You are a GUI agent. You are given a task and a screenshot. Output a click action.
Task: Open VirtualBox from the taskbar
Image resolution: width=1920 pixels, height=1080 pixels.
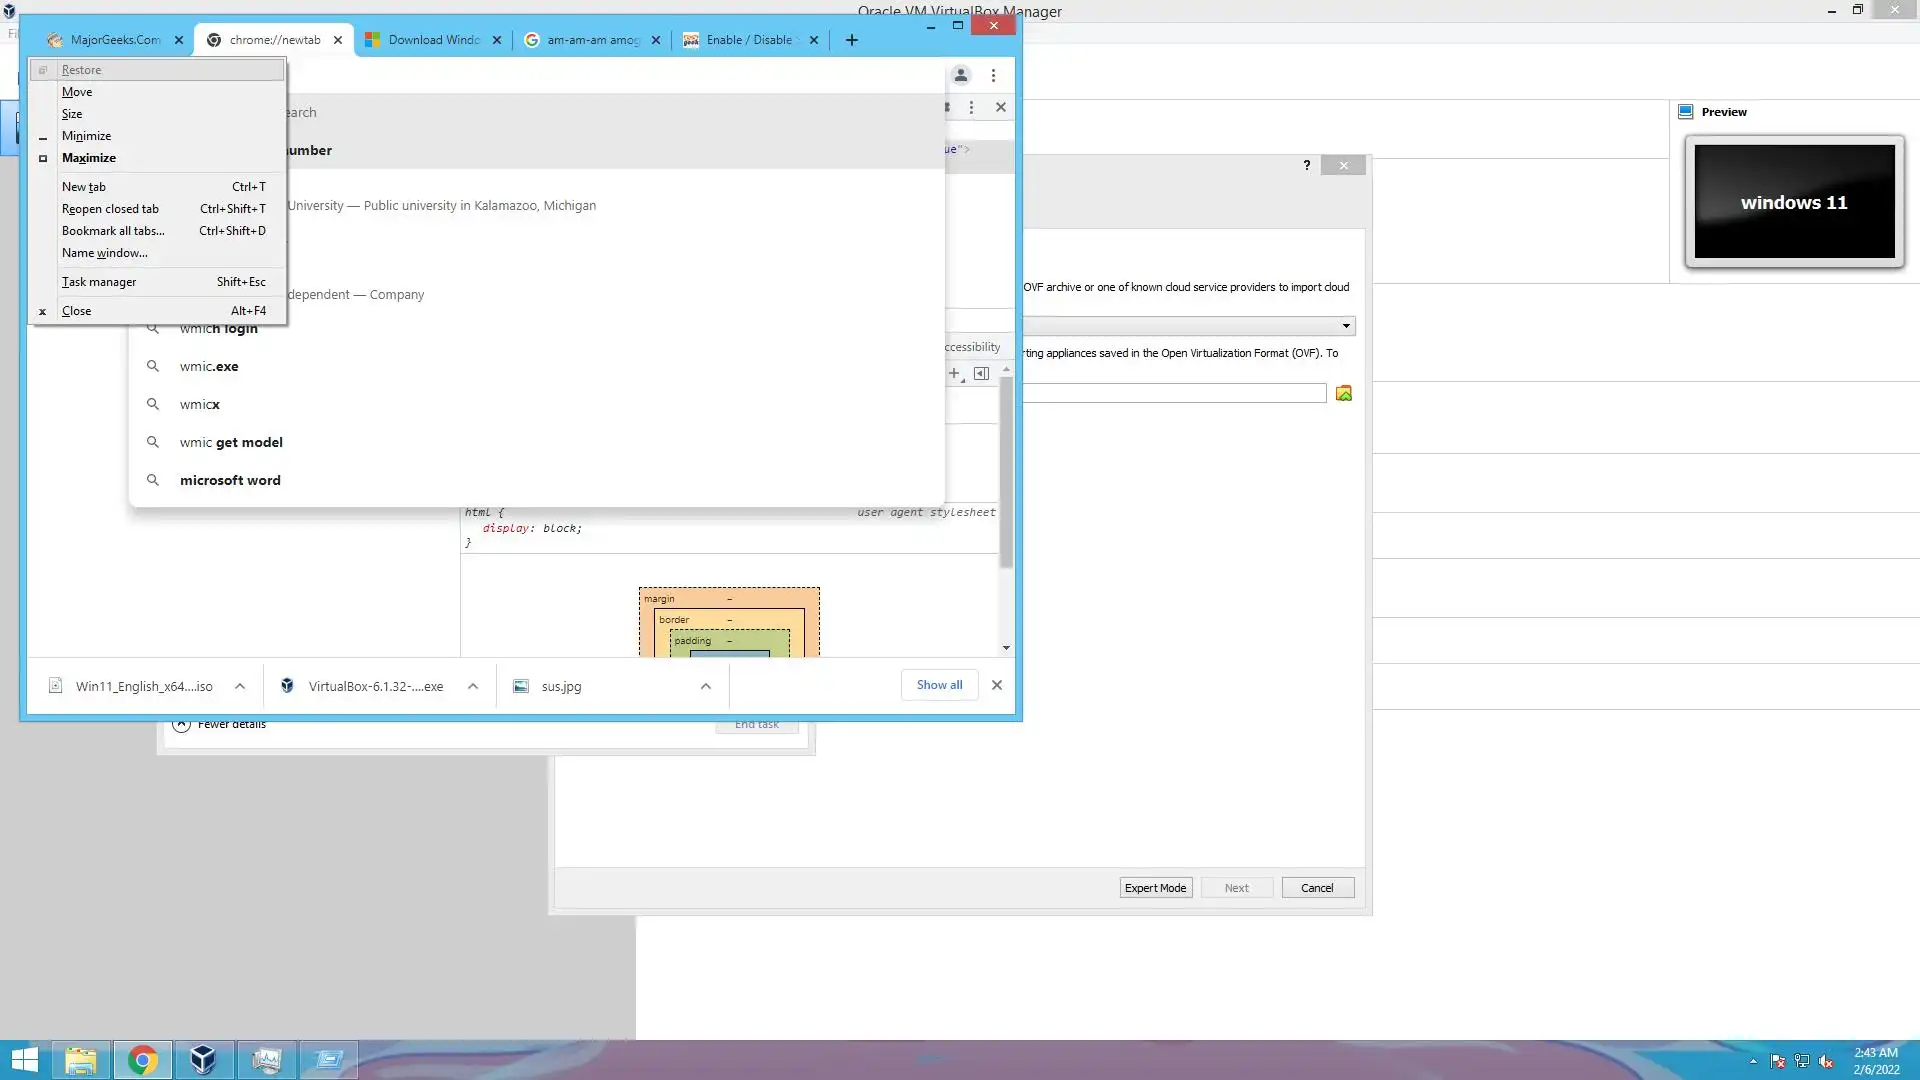[x=203, y=1059]
